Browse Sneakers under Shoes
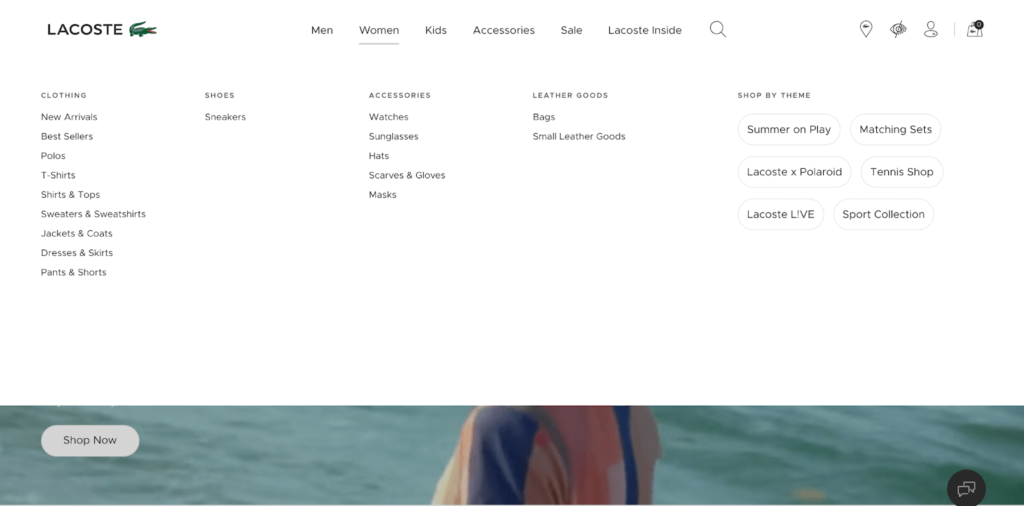The width and height of the screenshot is (1024, 506). [225, 117]
